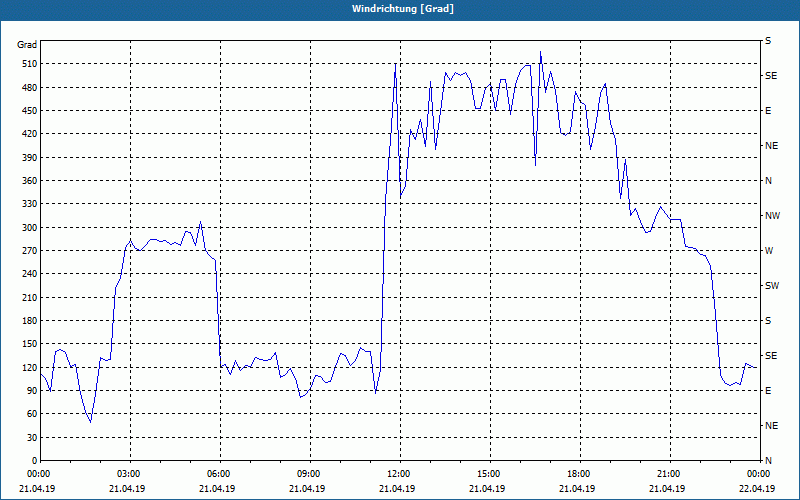Click the N compass label beside the 360 gridline
The width and height of the screenshot is (800, 500).
tap(769, 181)
